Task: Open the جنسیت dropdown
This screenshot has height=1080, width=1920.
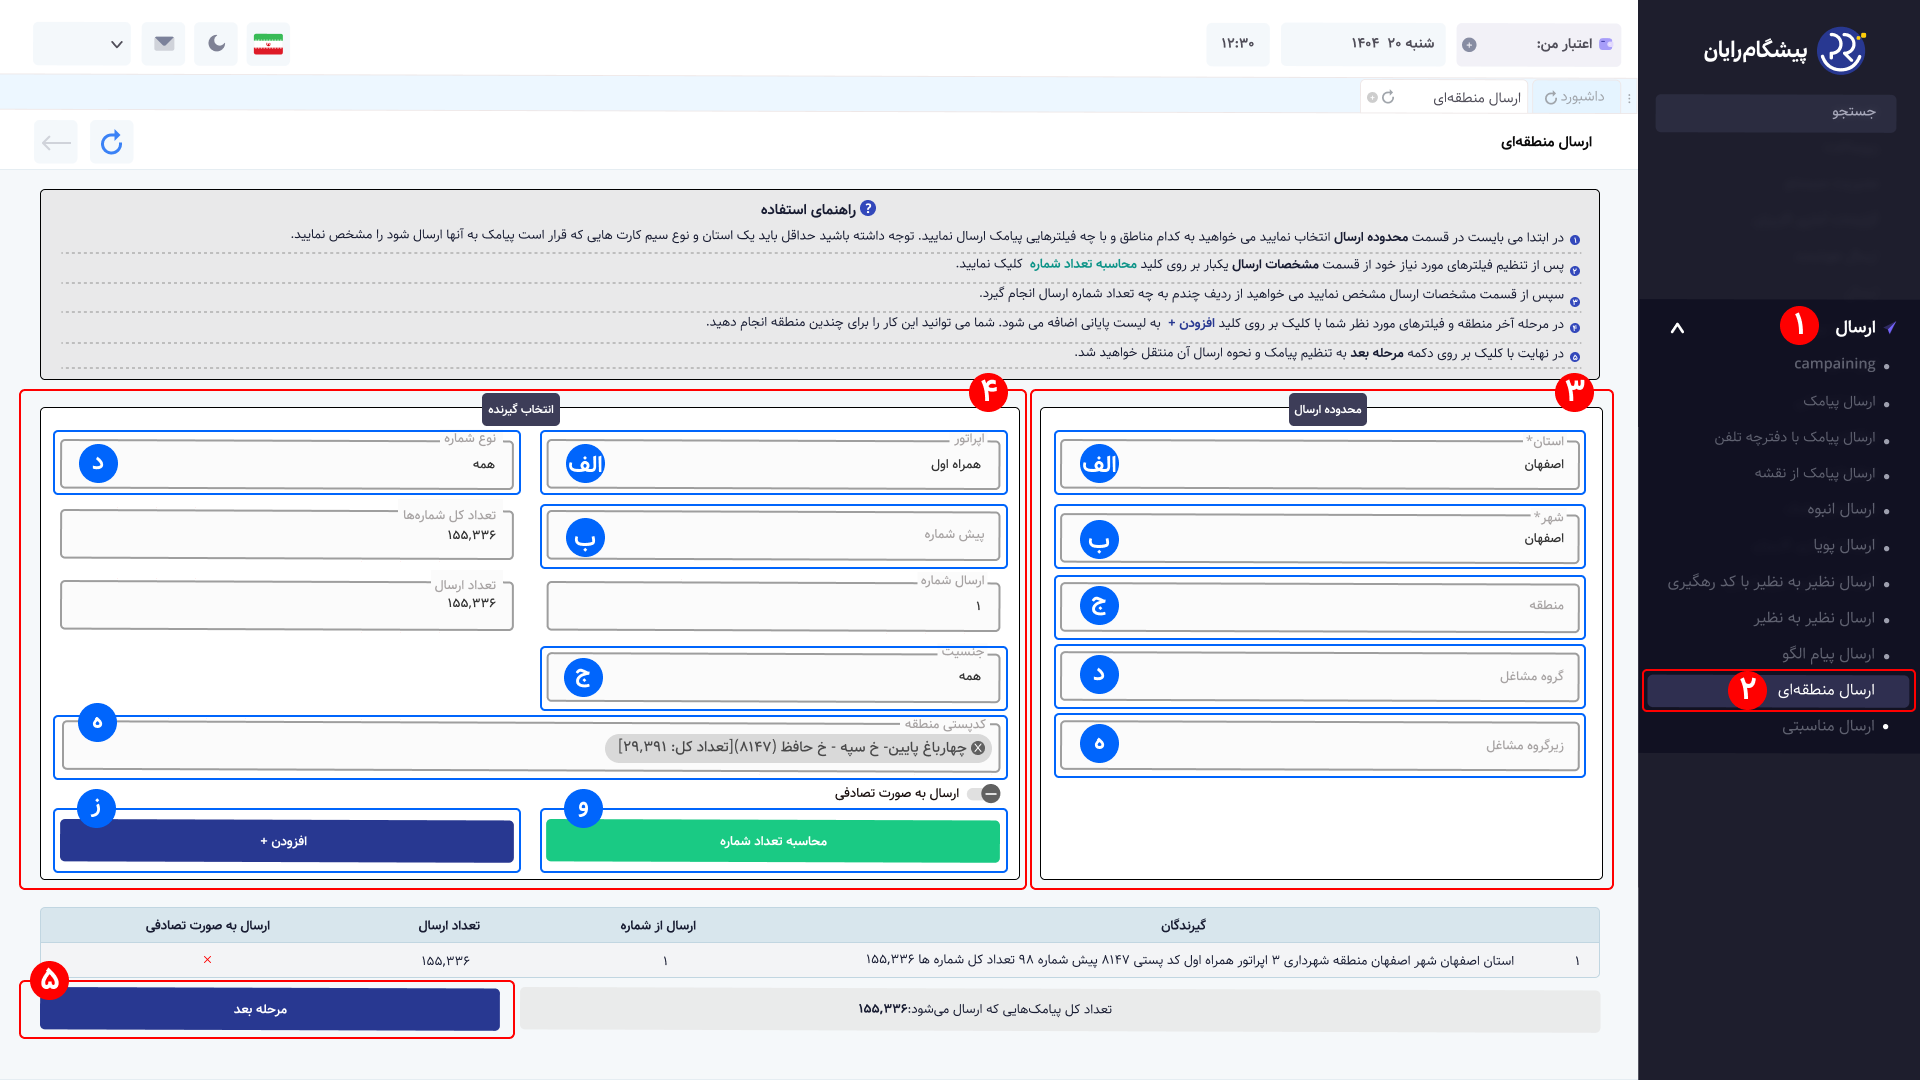Action: click(773, 677)
